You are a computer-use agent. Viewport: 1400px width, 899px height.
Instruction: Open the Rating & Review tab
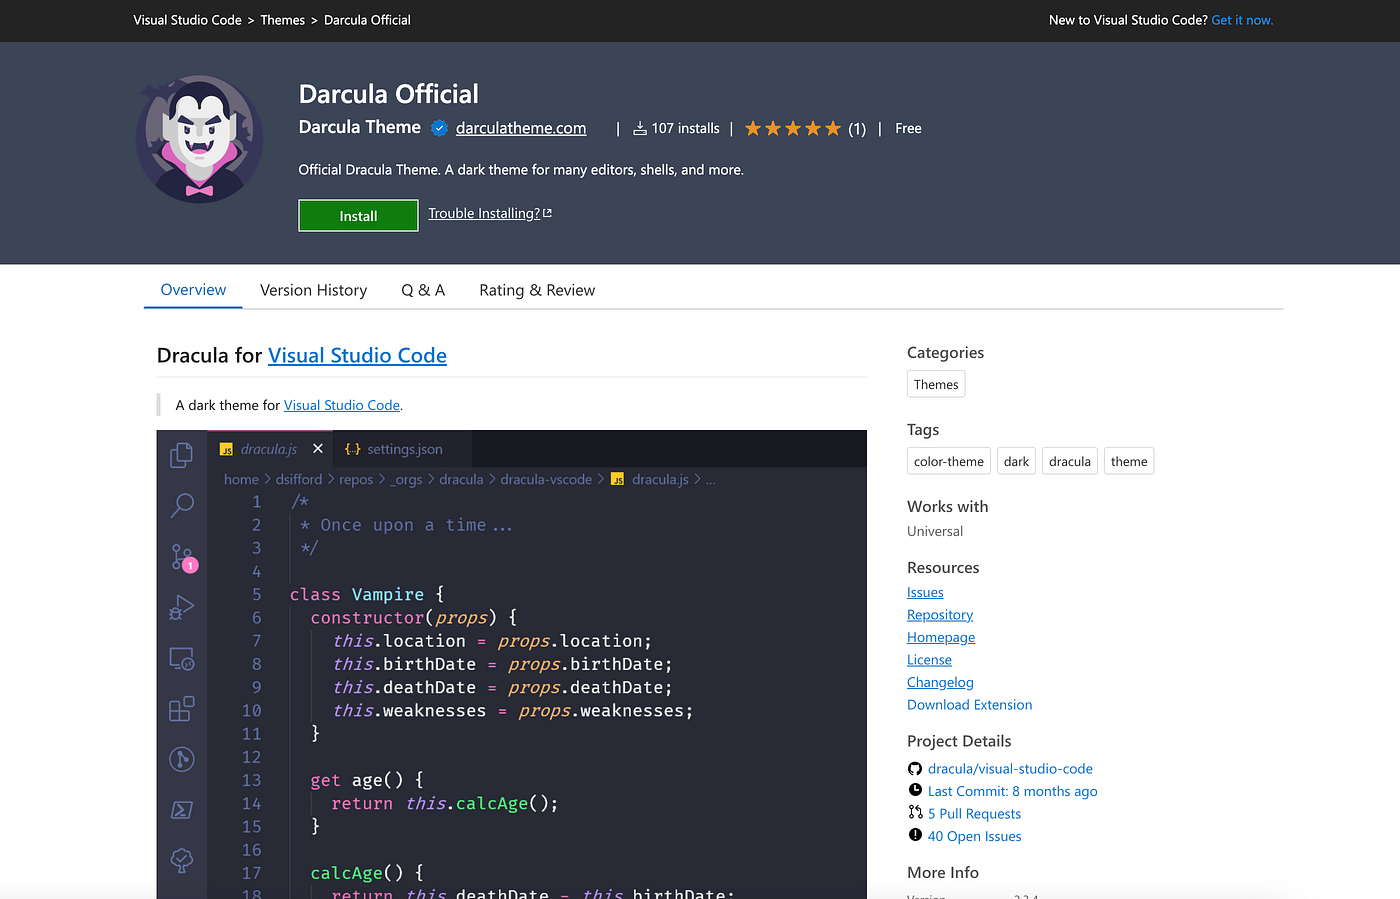point(537,290)
